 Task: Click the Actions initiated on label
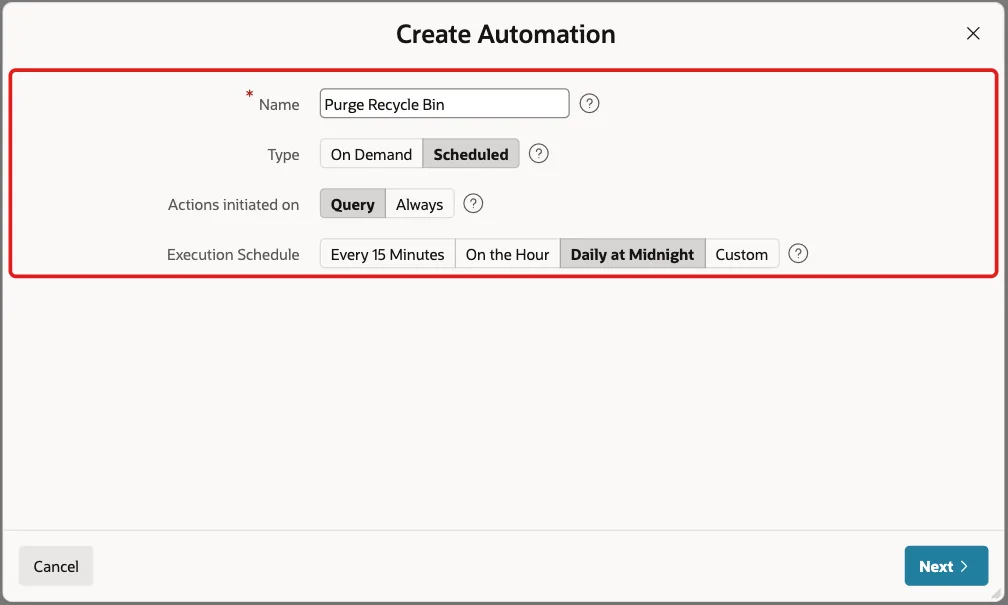point(233,204)
